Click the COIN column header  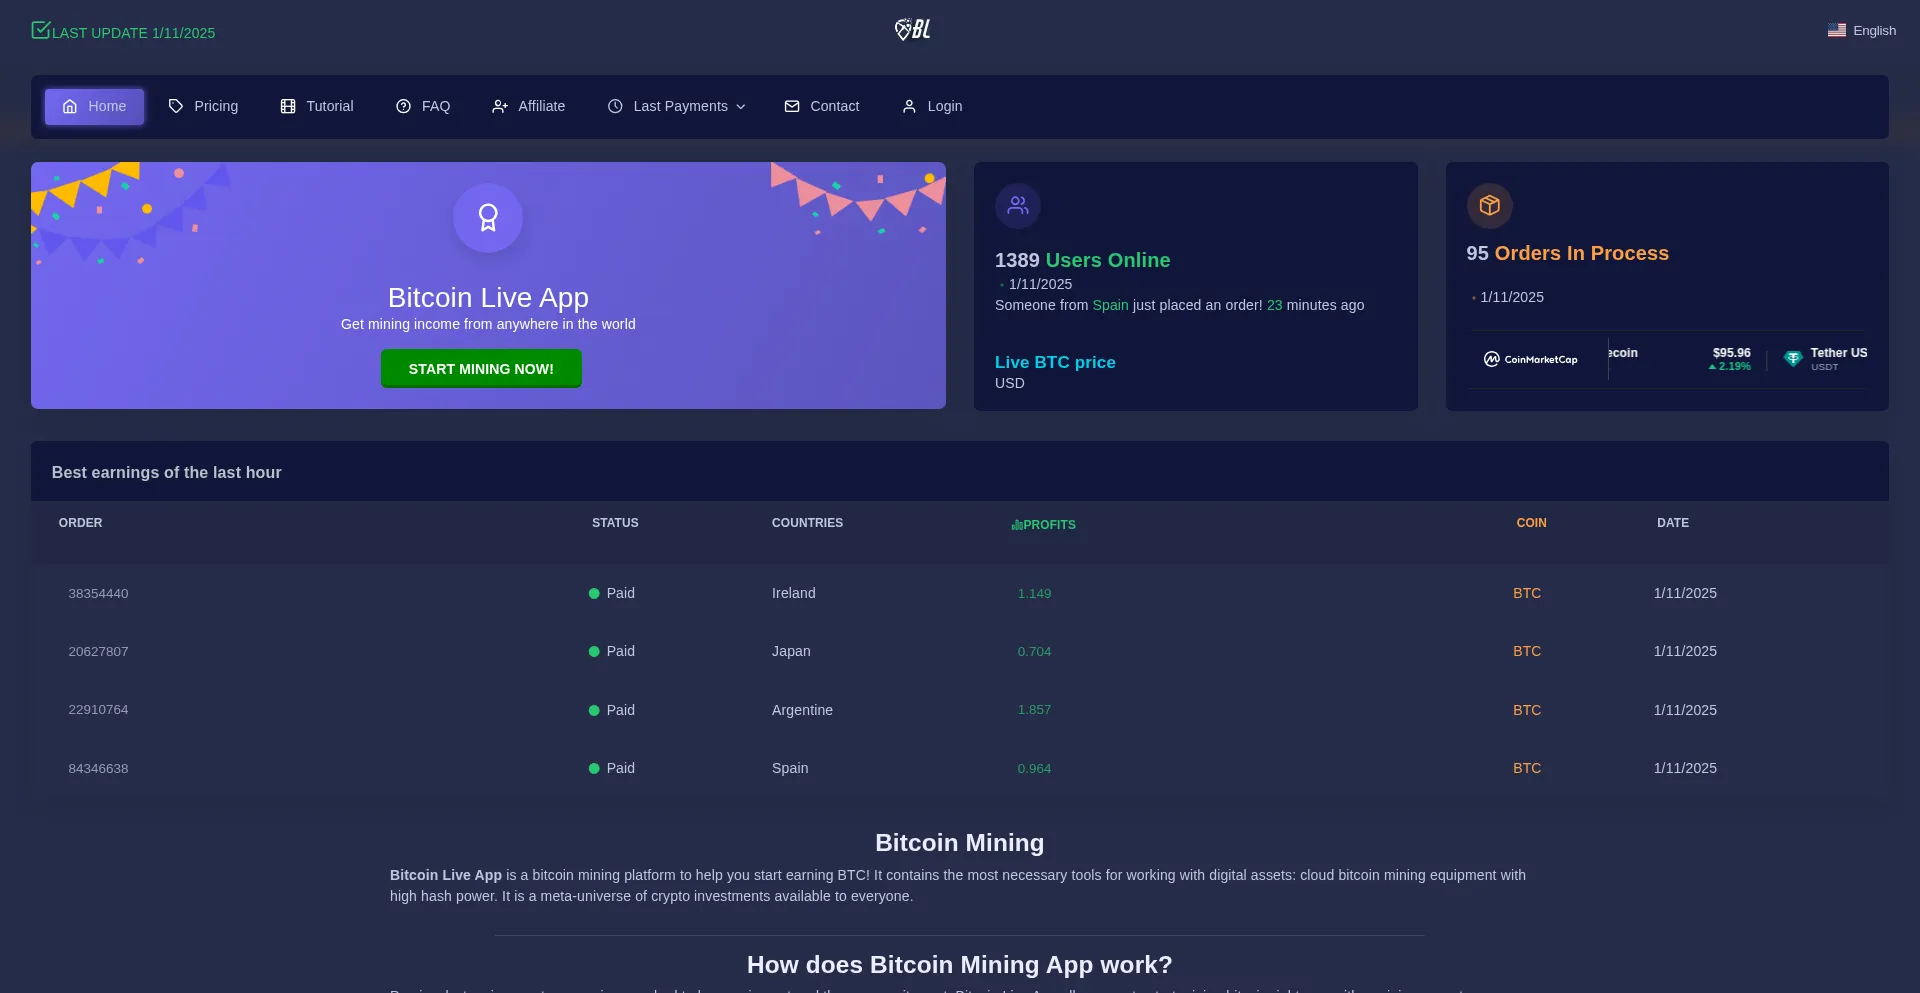point(1531,523)
